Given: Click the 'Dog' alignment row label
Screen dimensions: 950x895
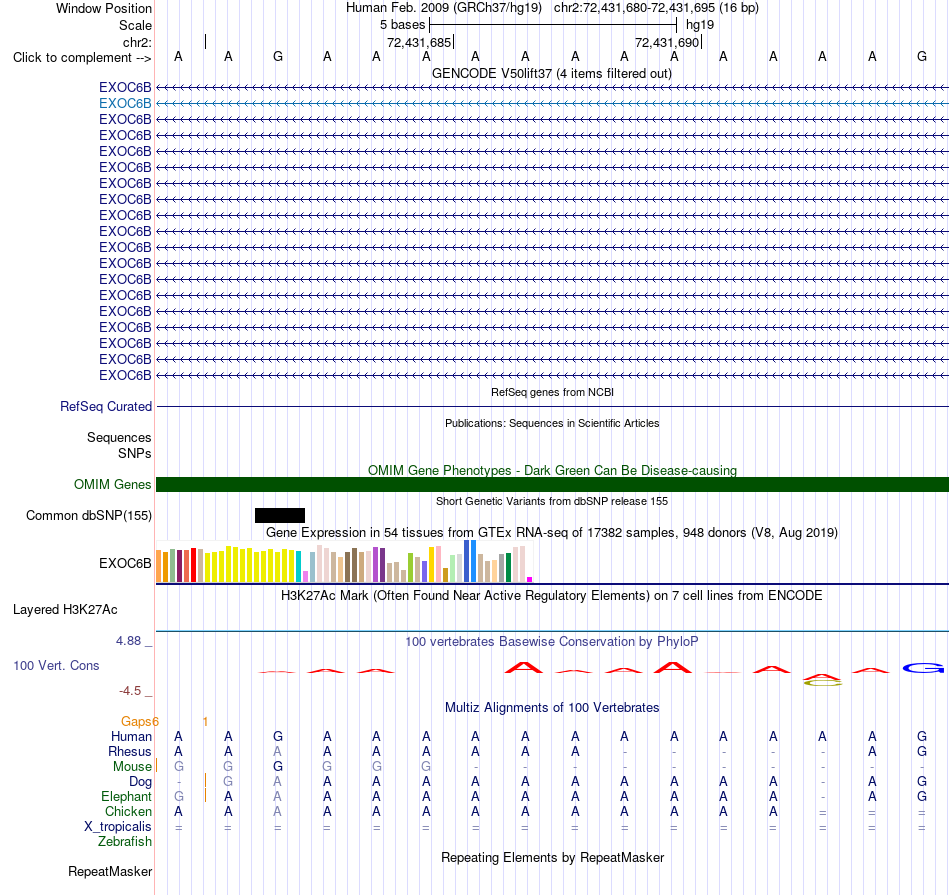Looking at the screenshot, I should point(140,782).
